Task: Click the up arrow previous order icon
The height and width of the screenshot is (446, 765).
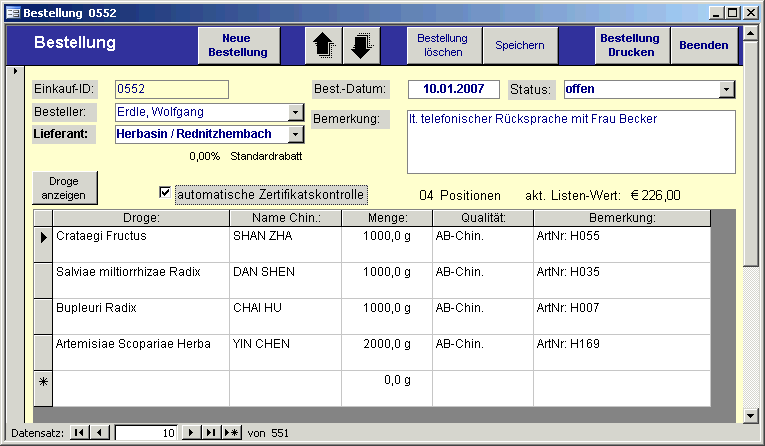Action: click(324, 45)
